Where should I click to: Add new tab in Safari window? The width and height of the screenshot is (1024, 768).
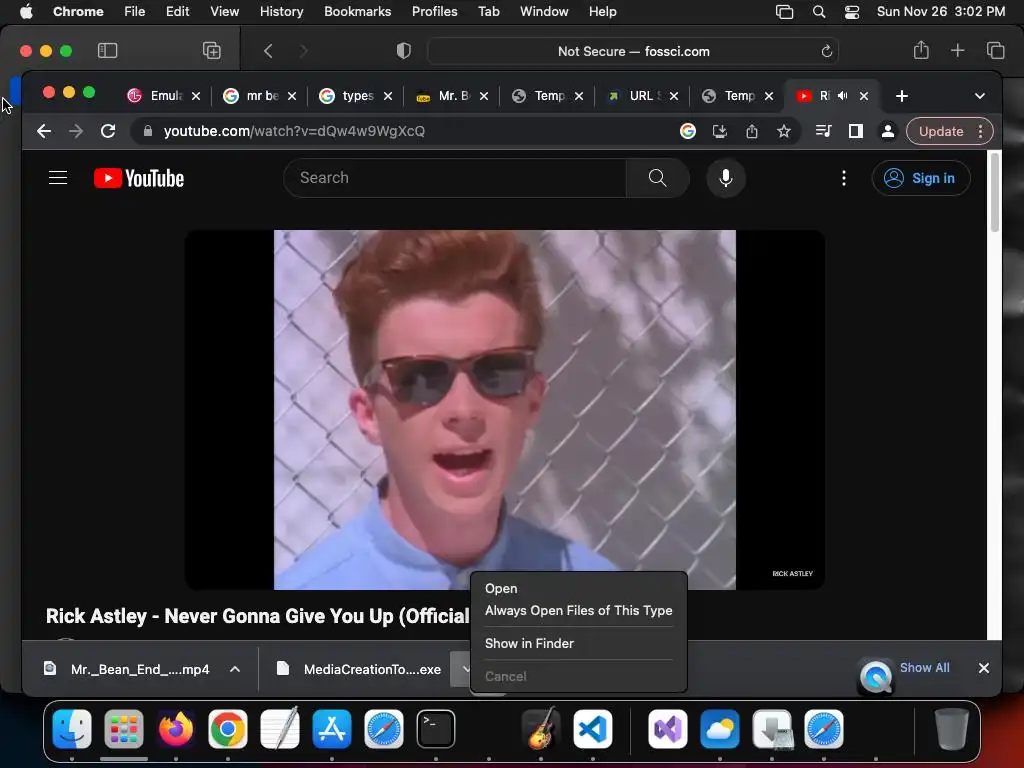pos(957,50)
